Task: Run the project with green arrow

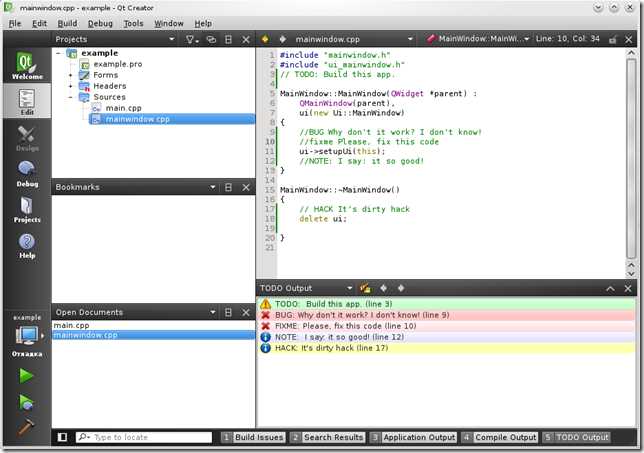Action: click(26, 376)
